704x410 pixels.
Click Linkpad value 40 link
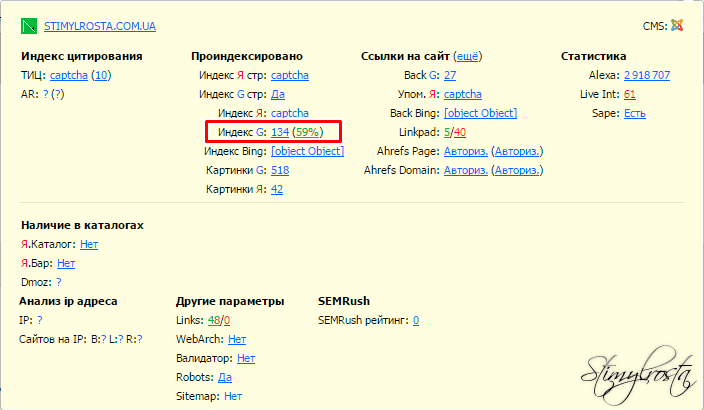click(x=460, y=132)
